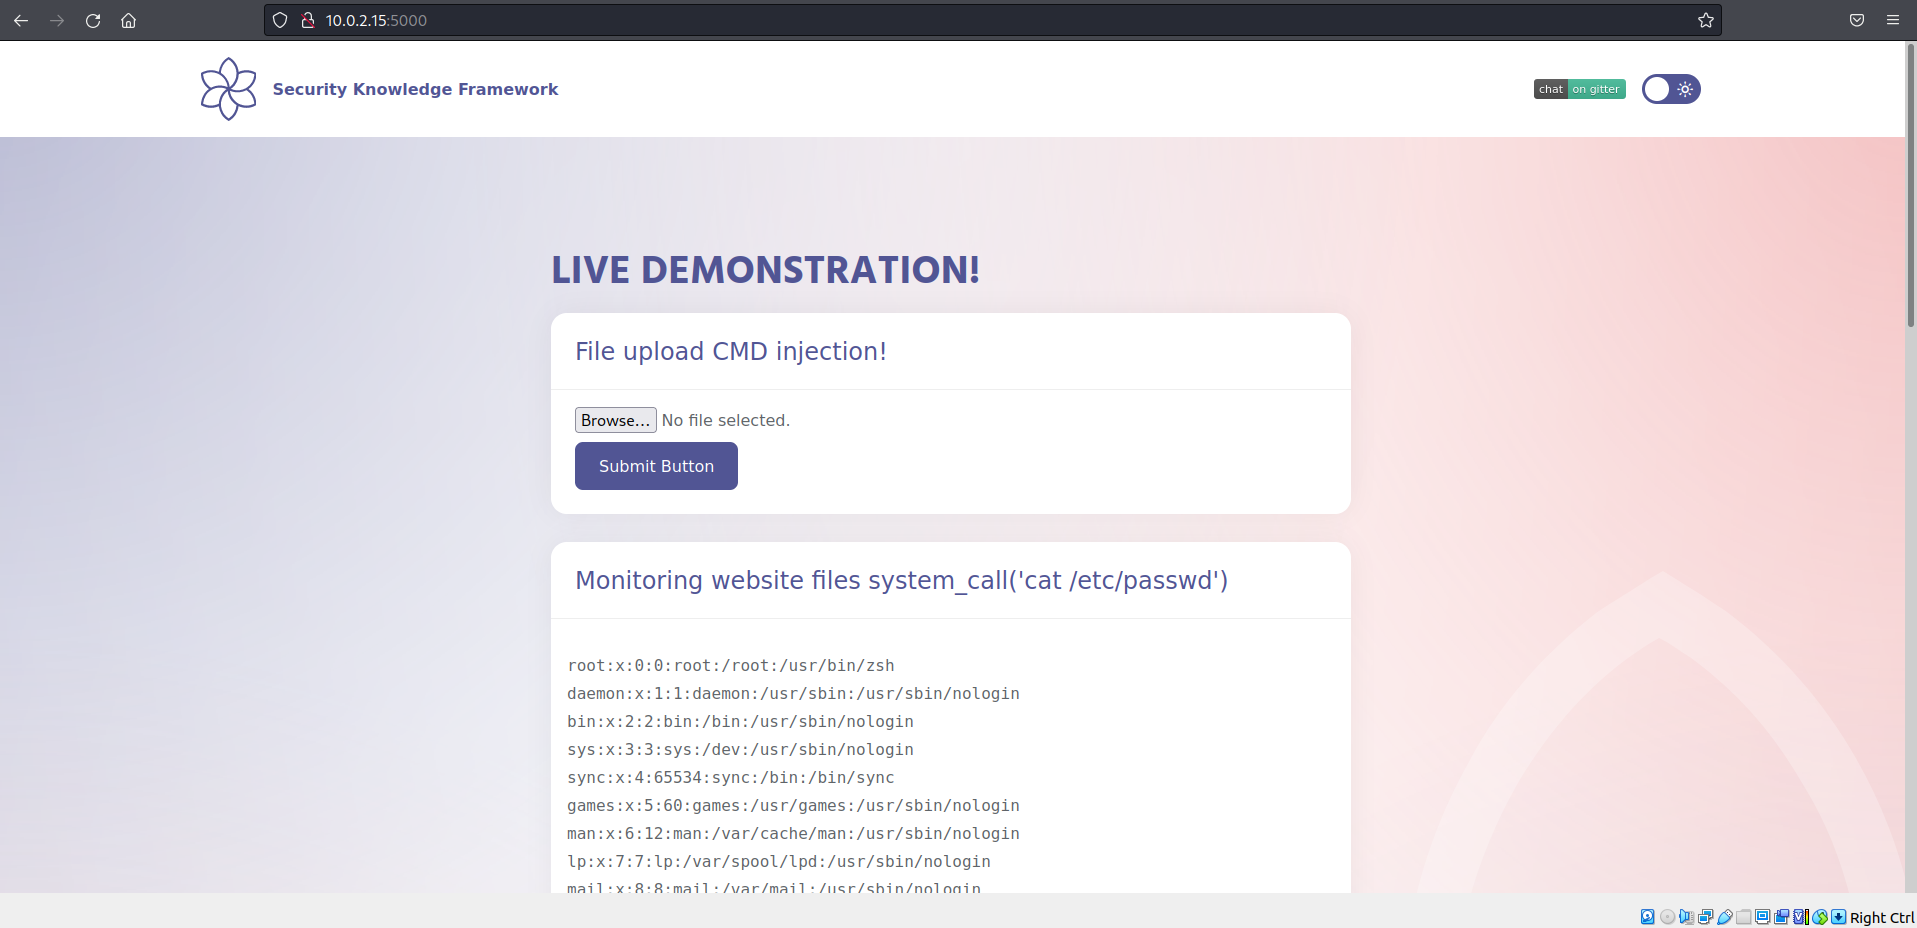Click the LIVE DEMONSTRATION! heading
Screen dimensions: 1917x928
(766, 269)
